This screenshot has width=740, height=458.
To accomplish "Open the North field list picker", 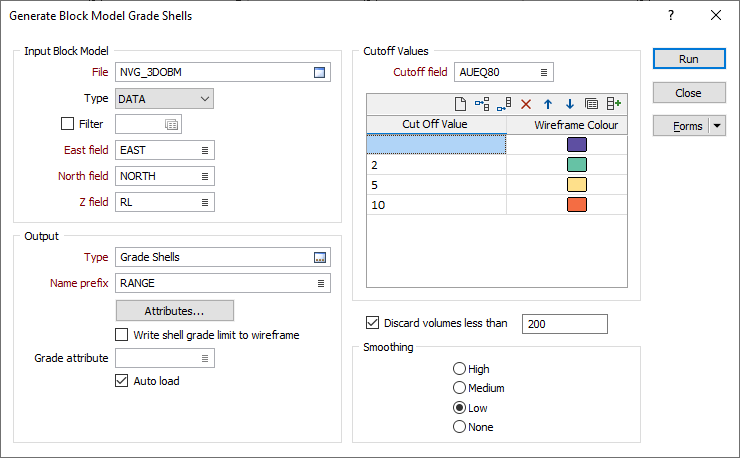I will click(x=205, y=176).
